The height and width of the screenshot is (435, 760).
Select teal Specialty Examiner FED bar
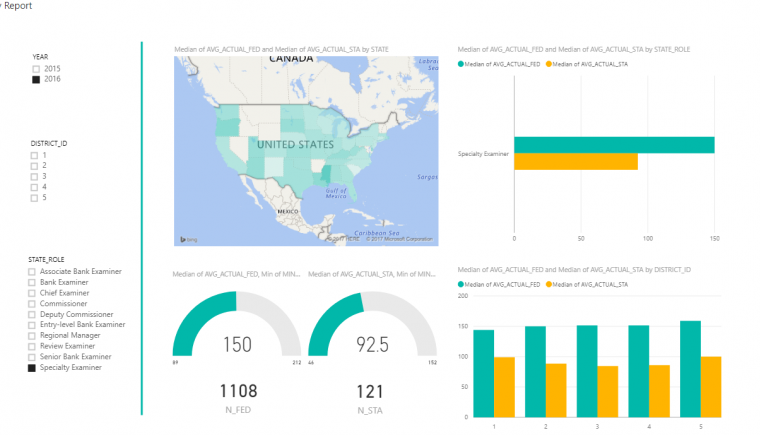(x=614, y=145)
